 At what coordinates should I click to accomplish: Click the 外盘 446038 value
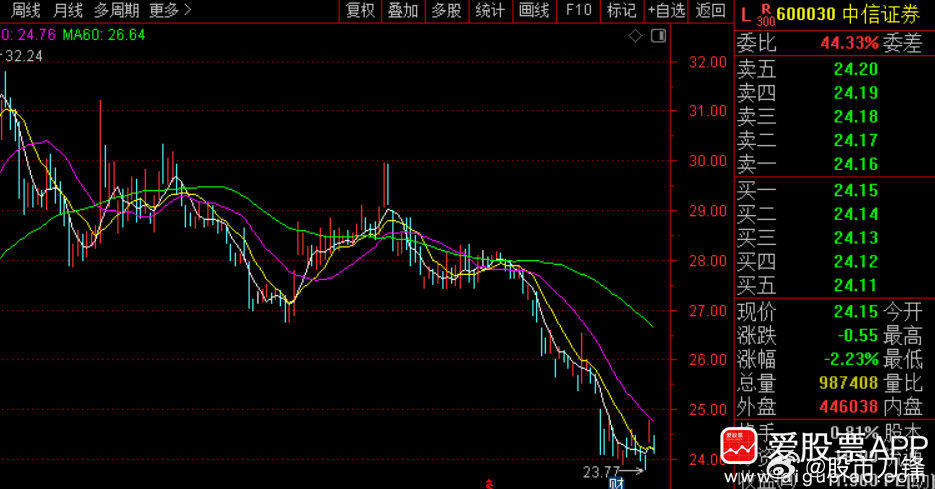click(x=849, y=407)
